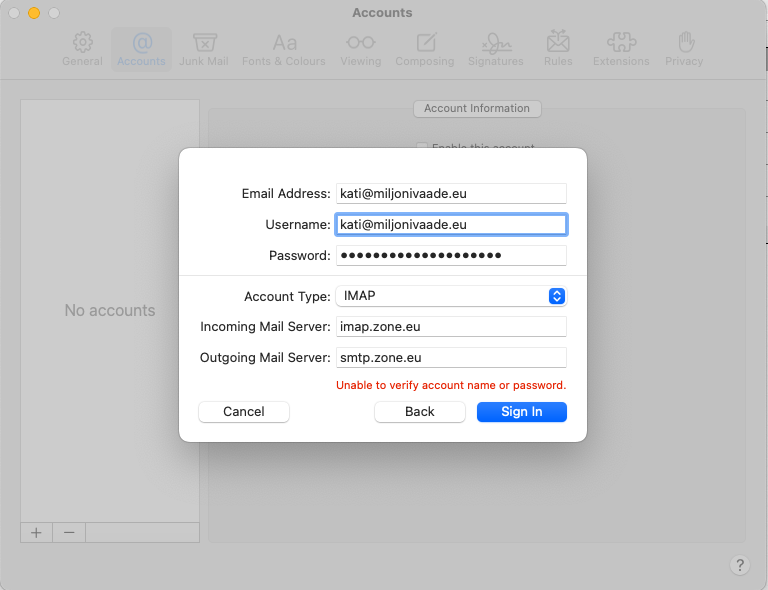
Task: Go Back to the previous step
Action: pyautogui.click(x=420, y=412)
